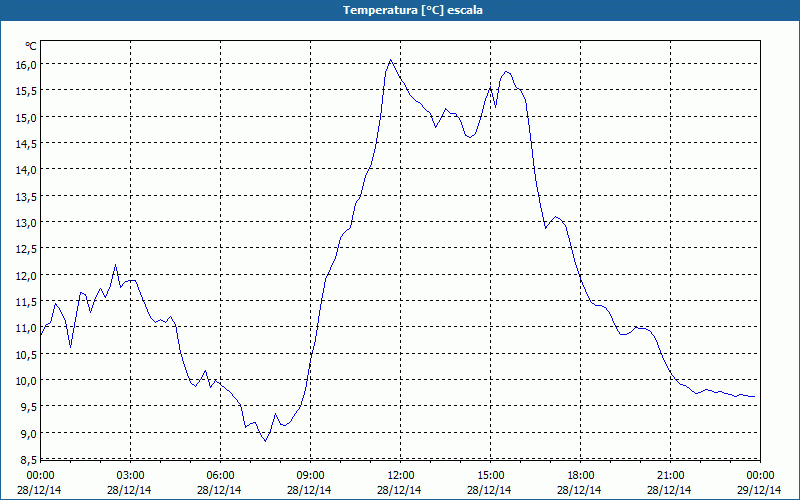Click the °C unit label
The image size is (800, 500).
pyautogui.click(x=31, y=46)
